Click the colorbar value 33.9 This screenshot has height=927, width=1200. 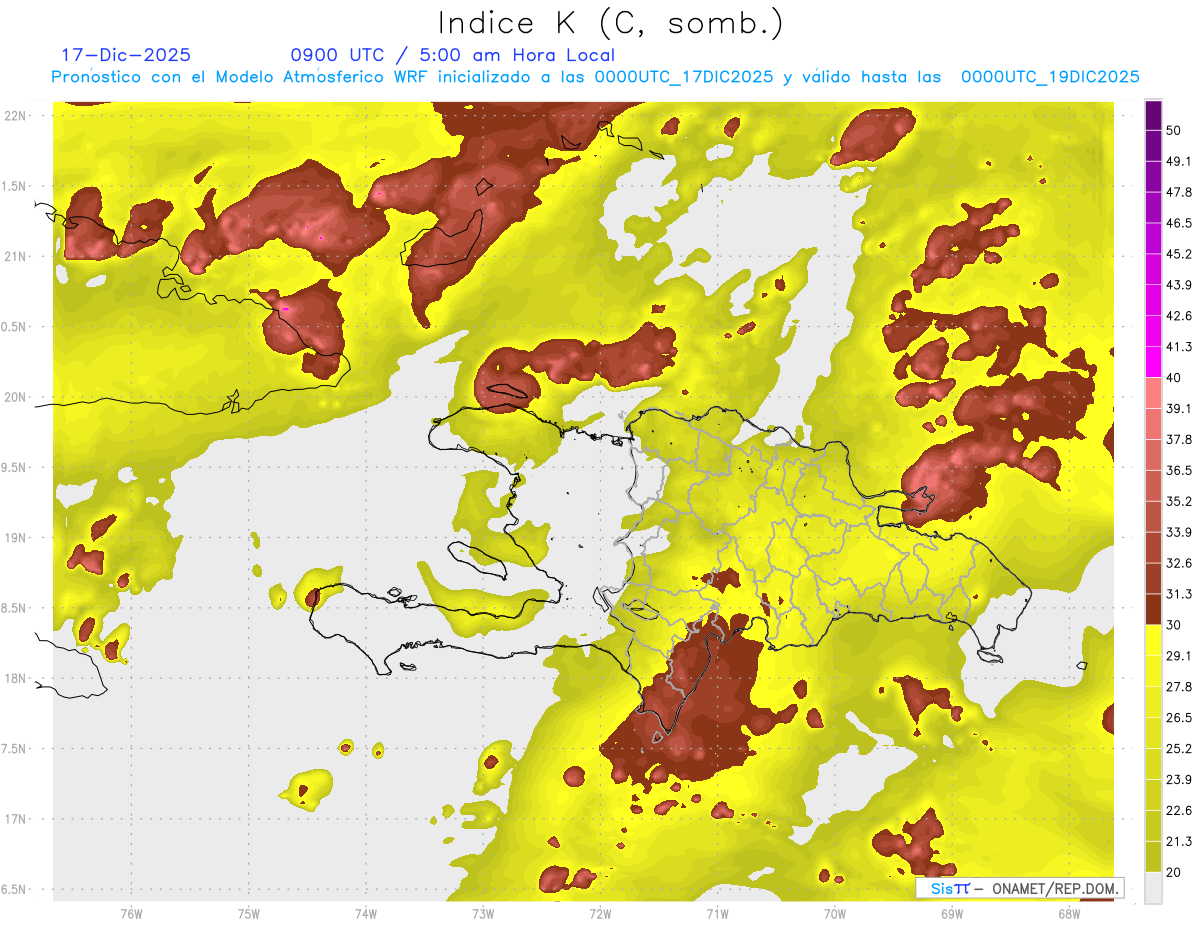click(1180, 532)
